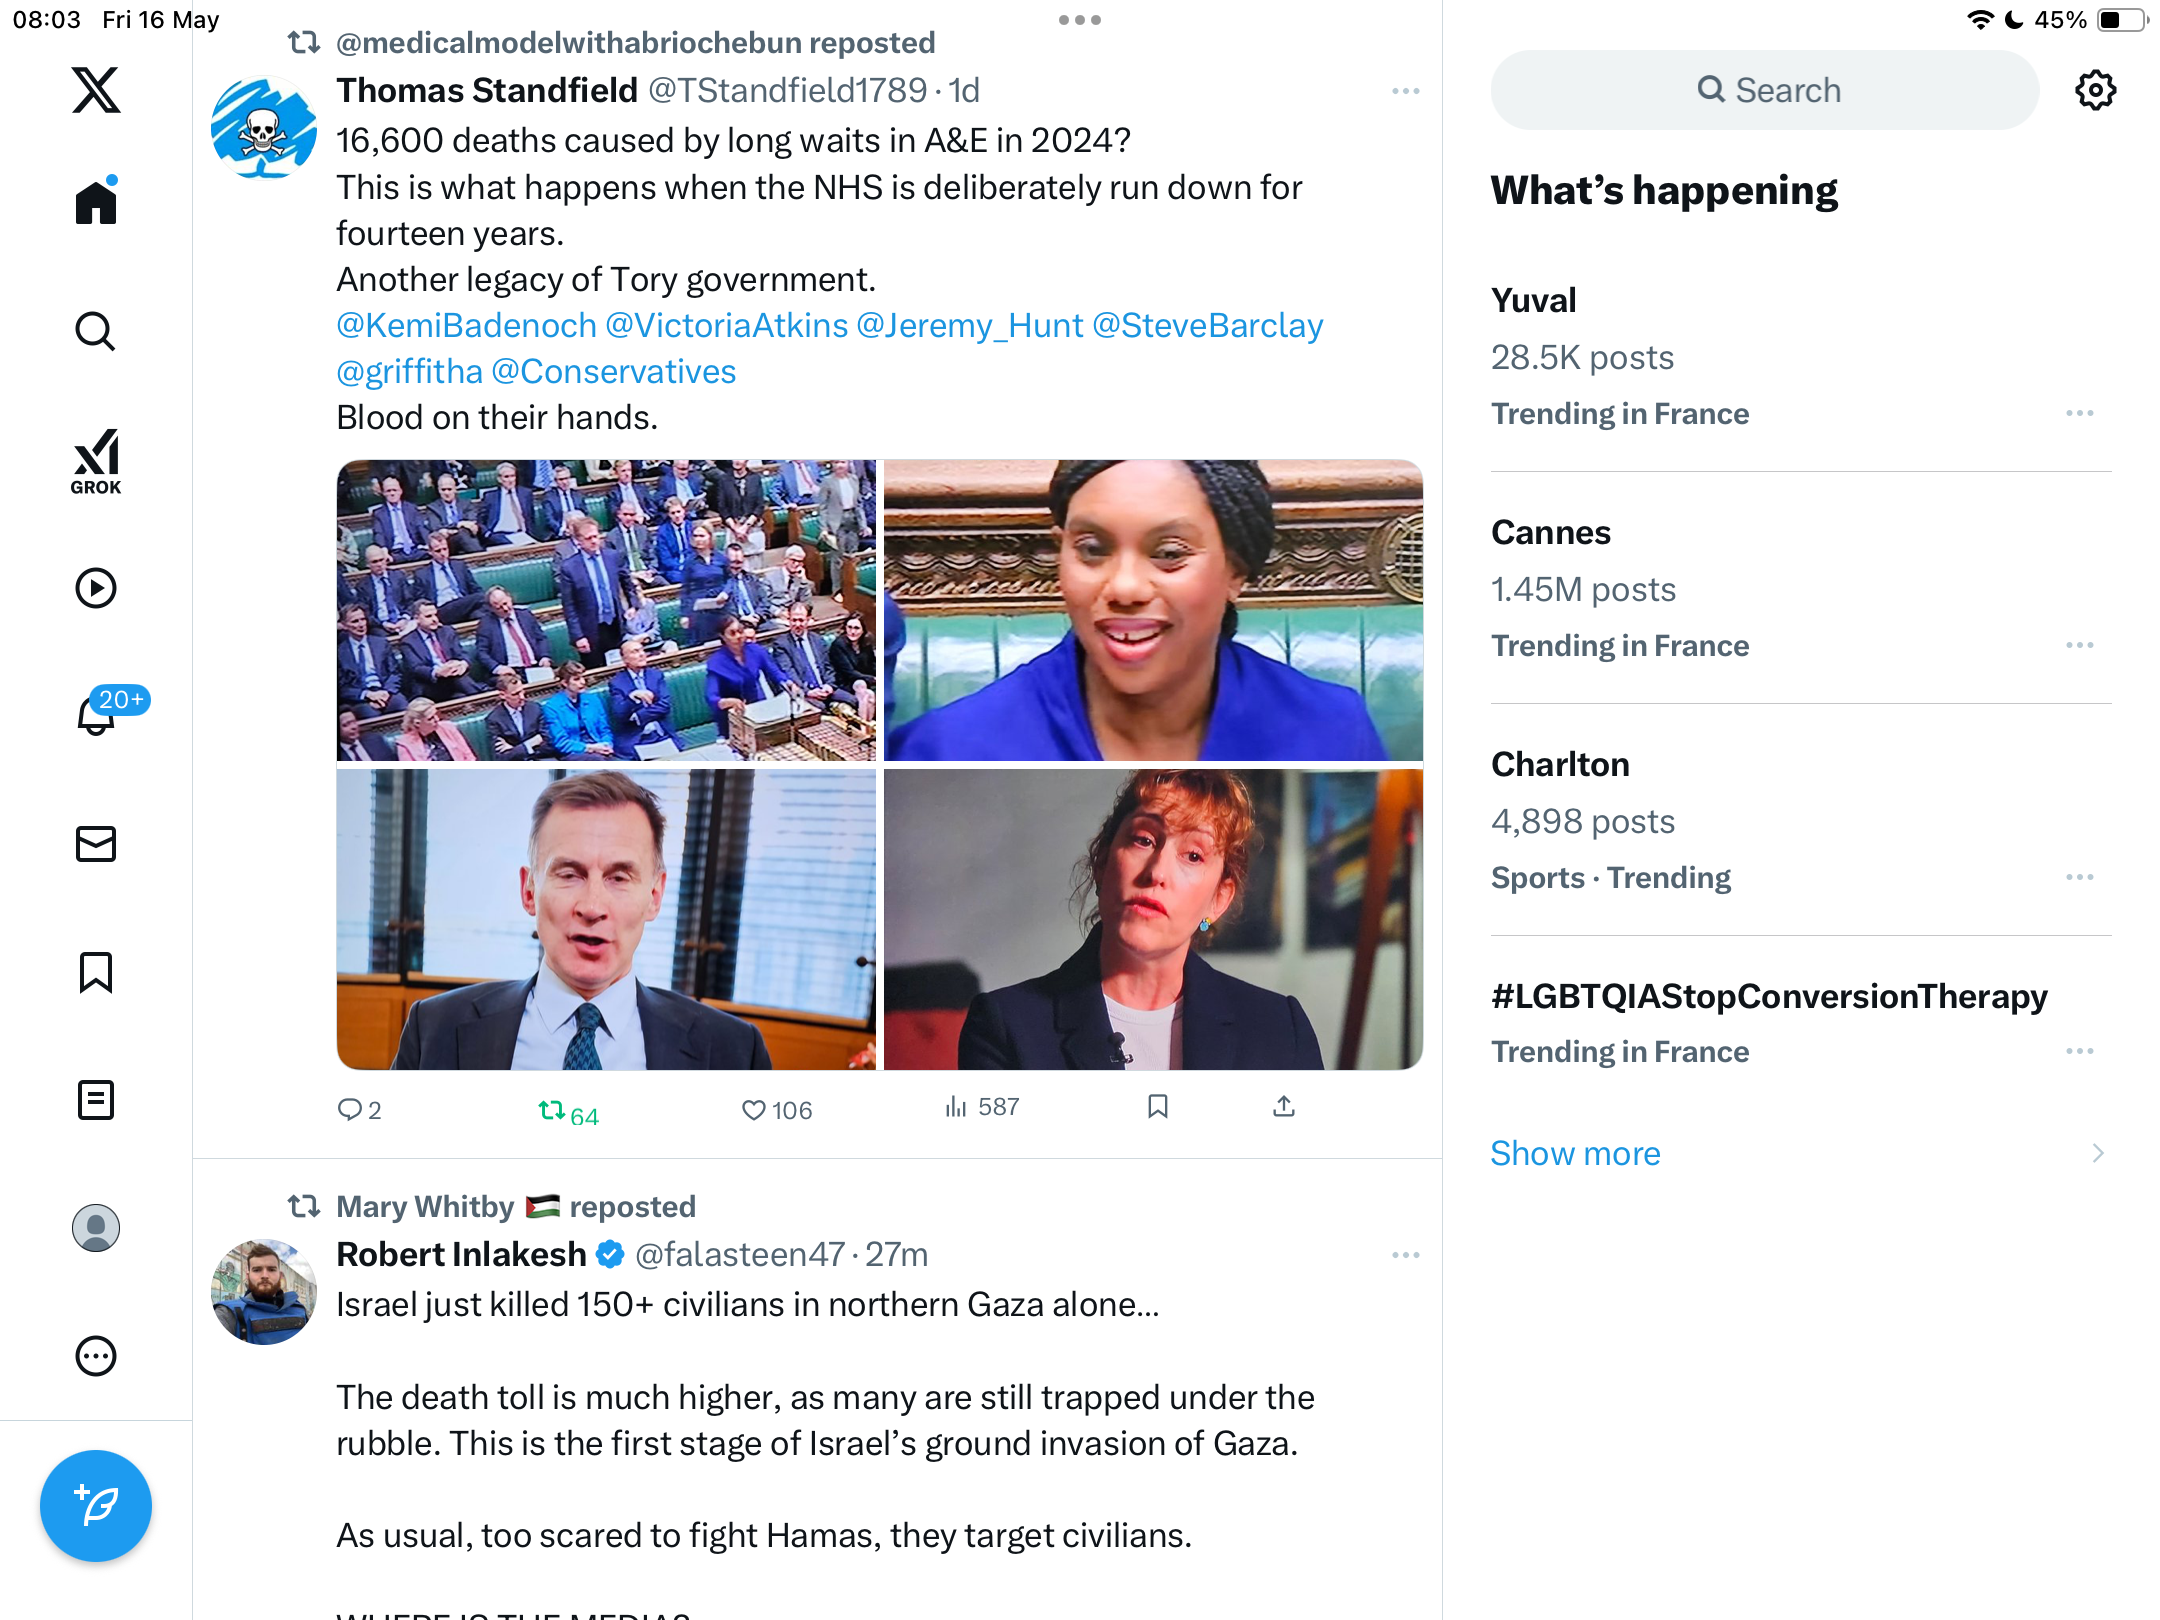Open the Bookmarks sidebar icon
Image resolution: width=2160 pixels, height=1620 pixels.
coord(96,972)
